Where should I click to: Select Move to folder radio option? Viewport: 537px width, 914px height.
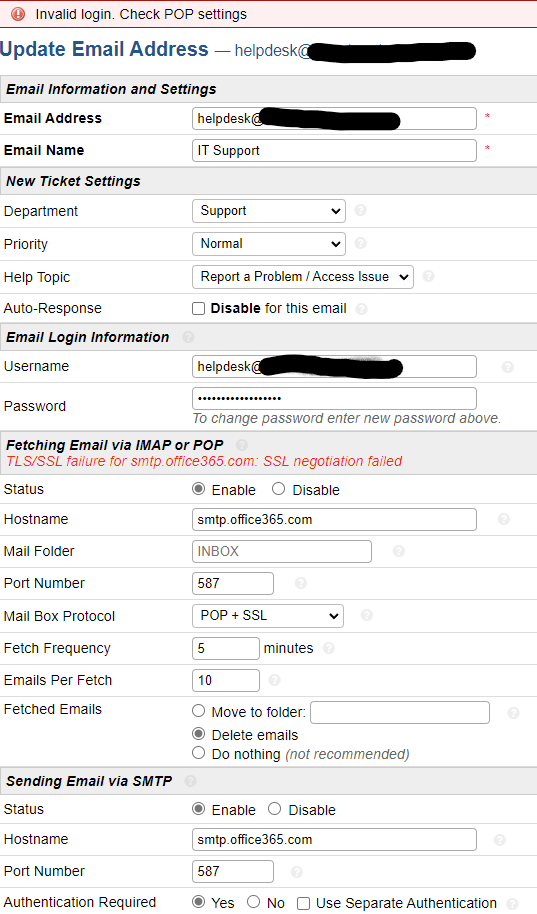coord(198,711)
